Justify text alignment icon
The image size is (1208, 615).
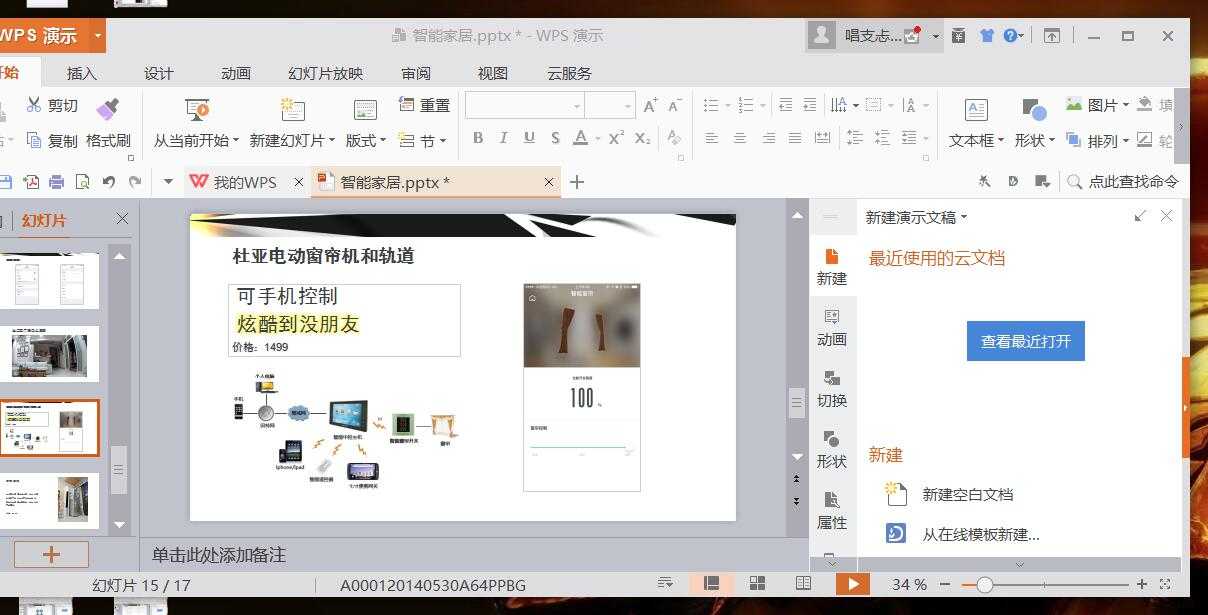pos(796,138)
